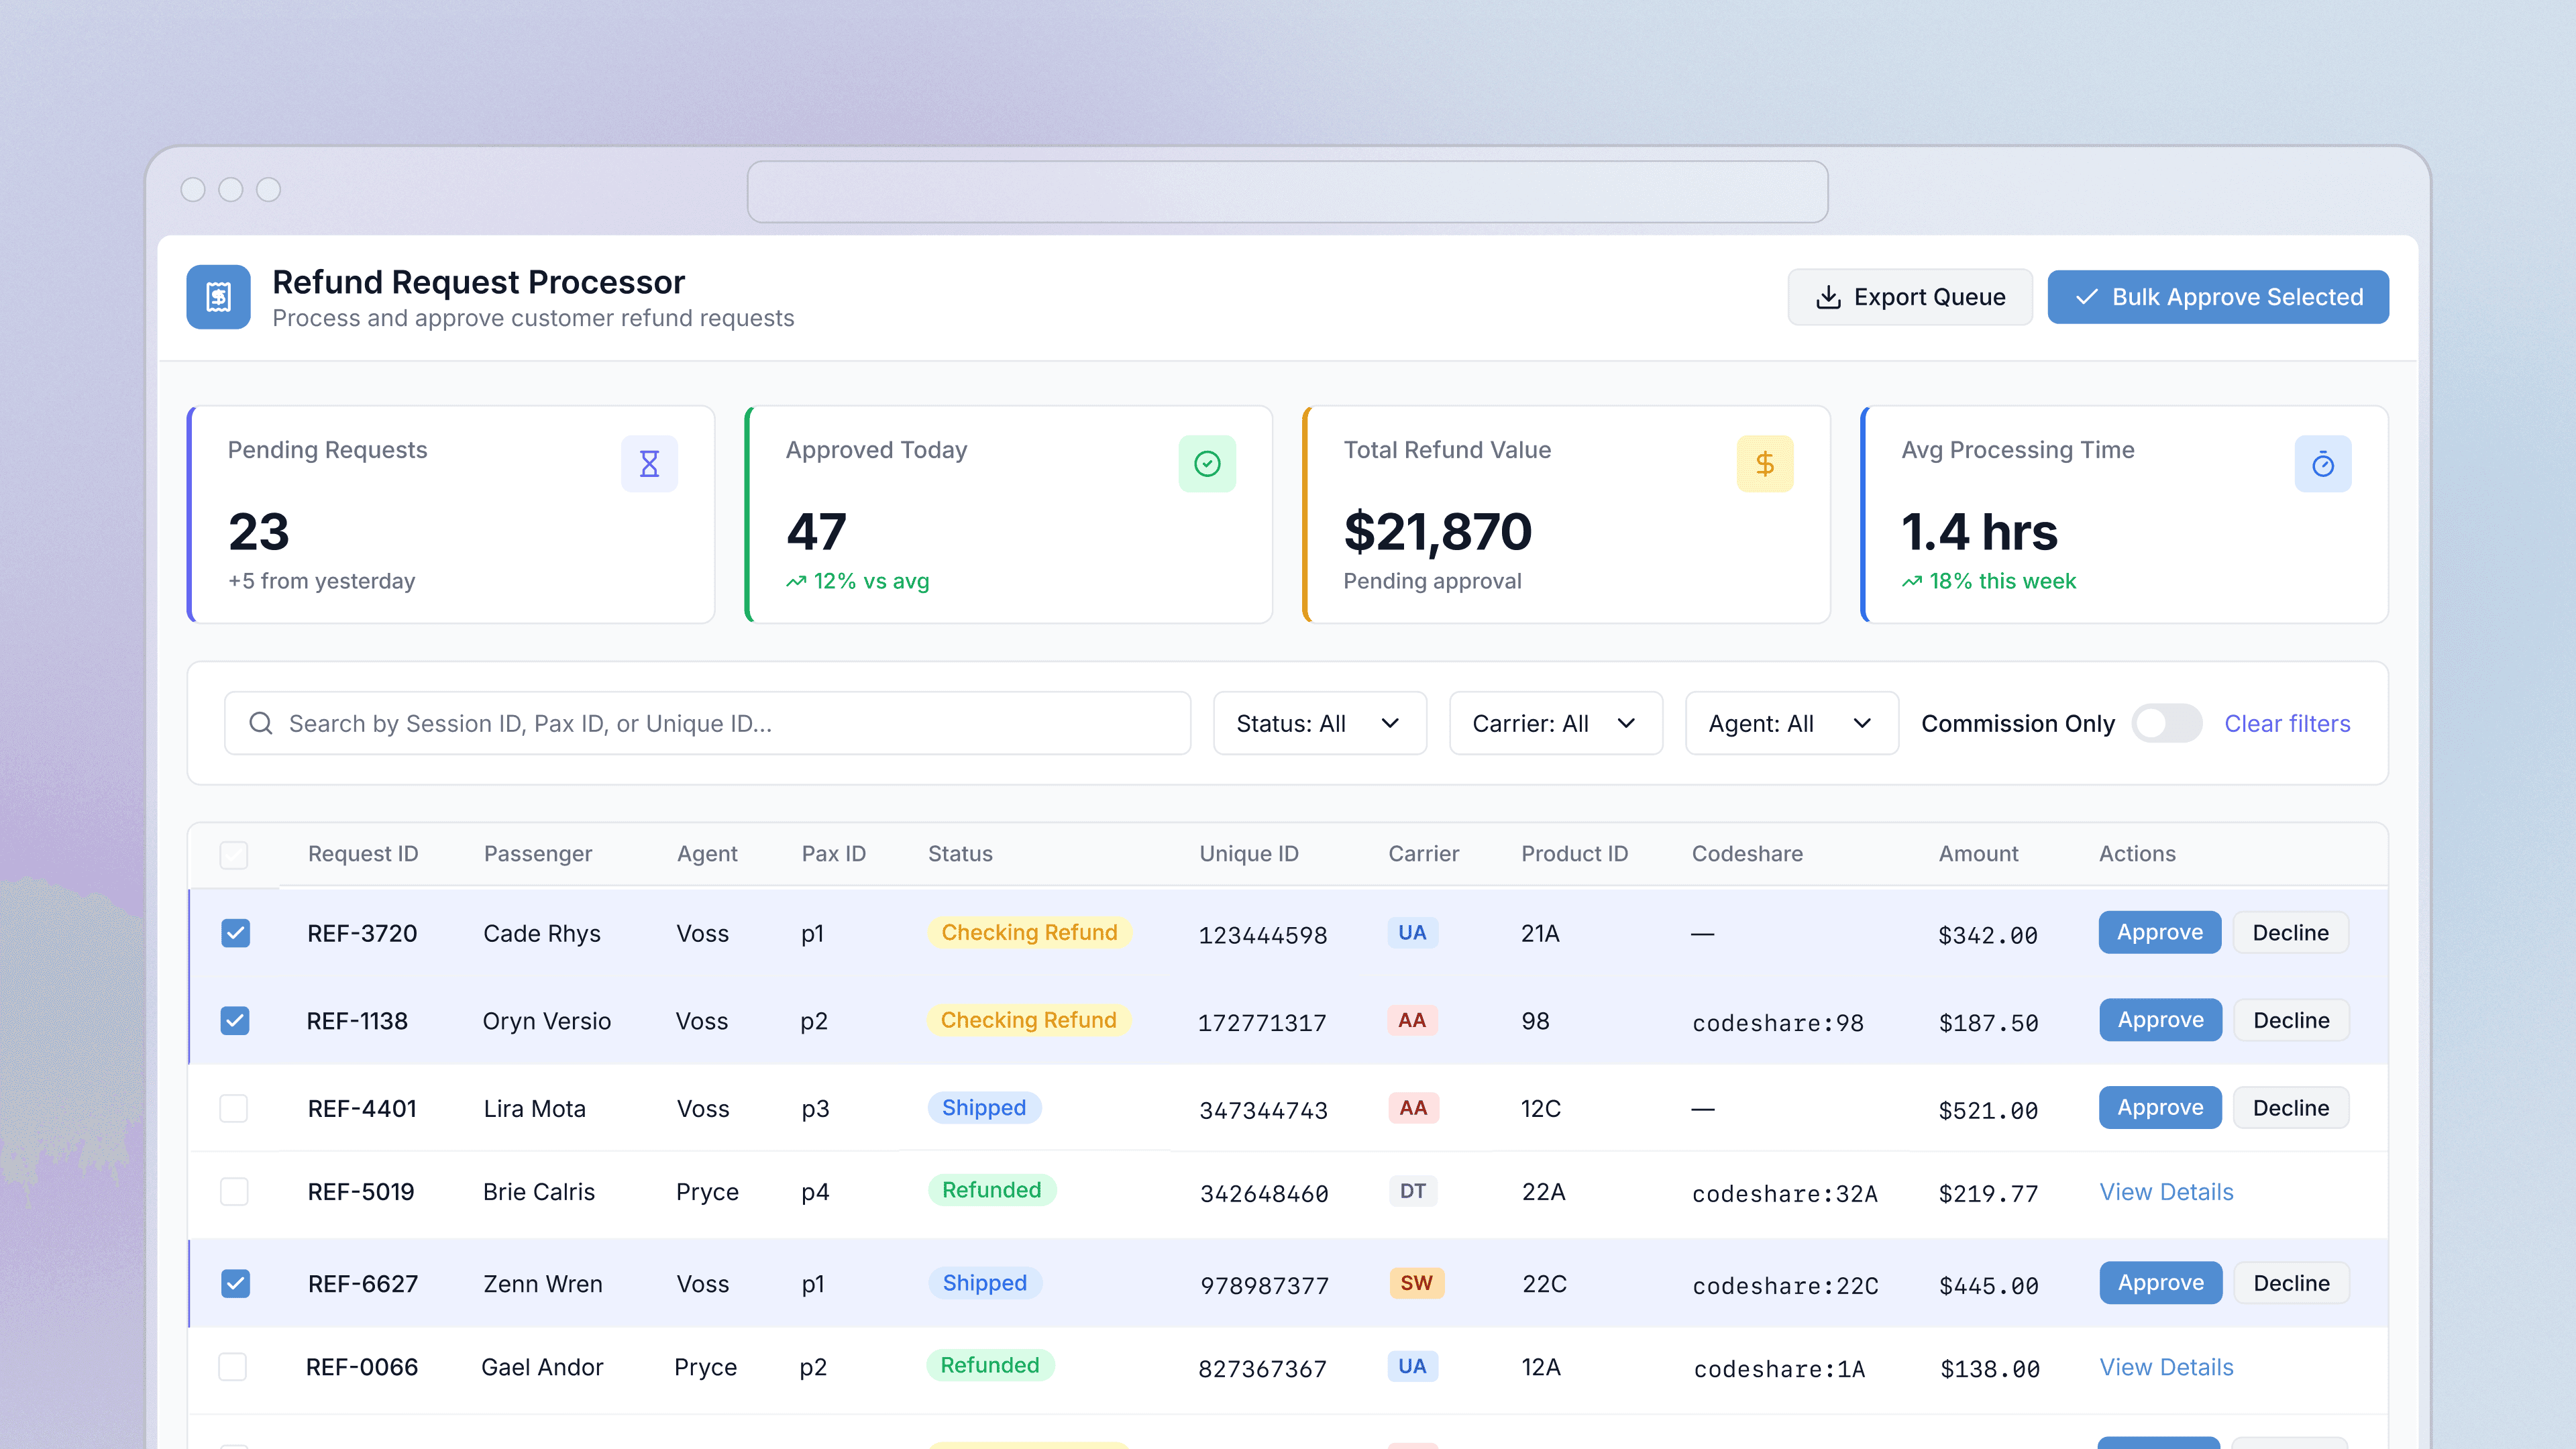The height and width of the screenshot is (1449, 2576).
Task: Click the Refunded status badge for REF-0066
Action: click(x=990, y=1365)
